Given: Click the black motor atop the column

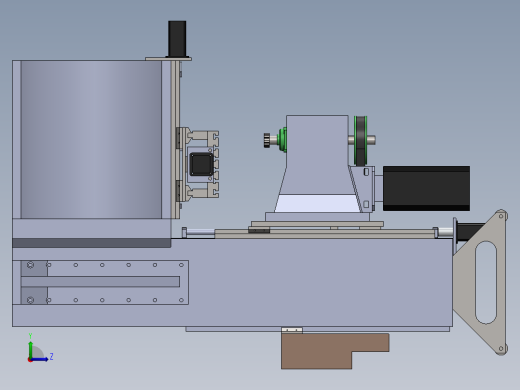Looking at the screenshot, I should (177, 39).
